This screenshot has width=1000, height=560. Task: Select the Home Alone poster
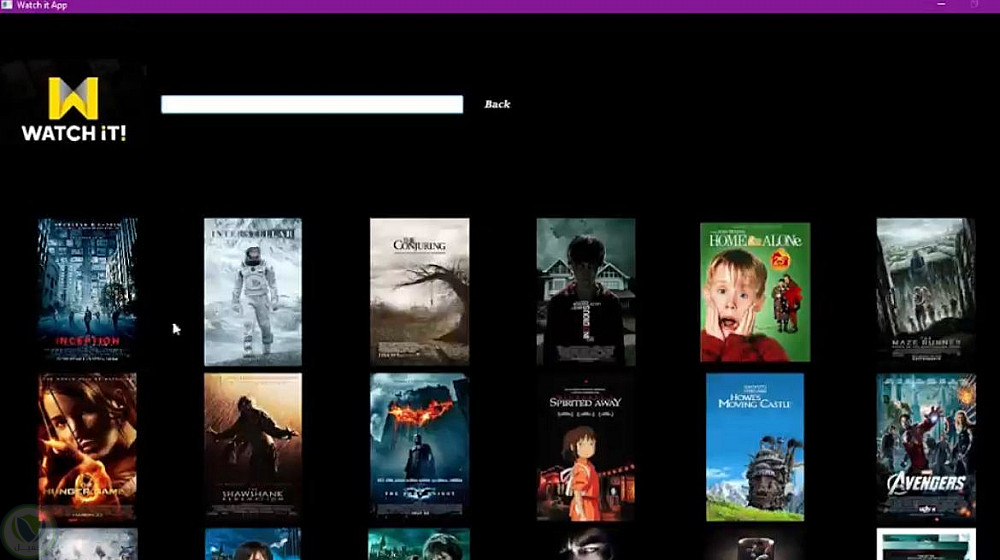pos(755,292)
